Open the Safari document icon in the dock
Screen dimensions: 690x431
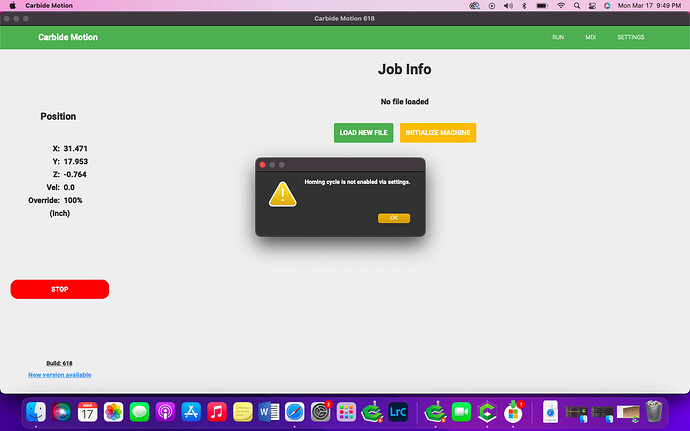550,412
